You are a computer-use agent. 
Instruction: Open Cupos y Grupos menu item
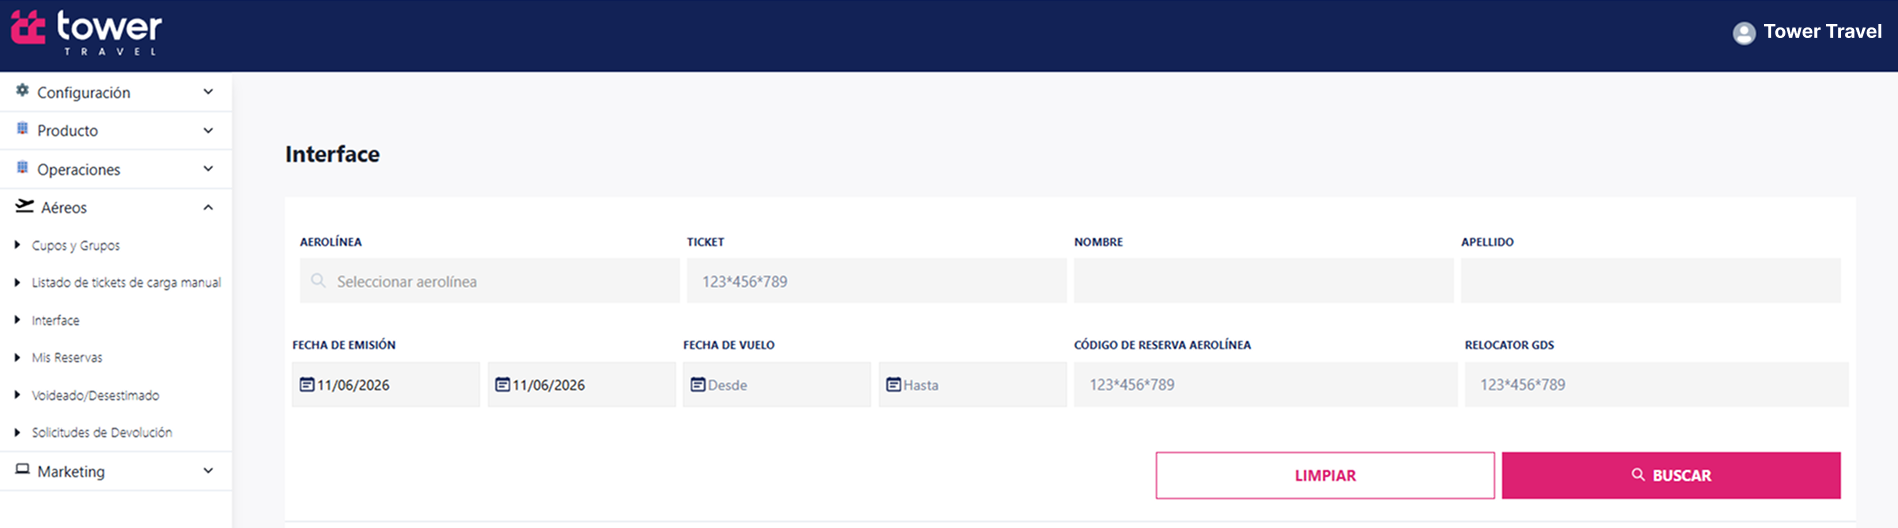[x=75, y=245]
